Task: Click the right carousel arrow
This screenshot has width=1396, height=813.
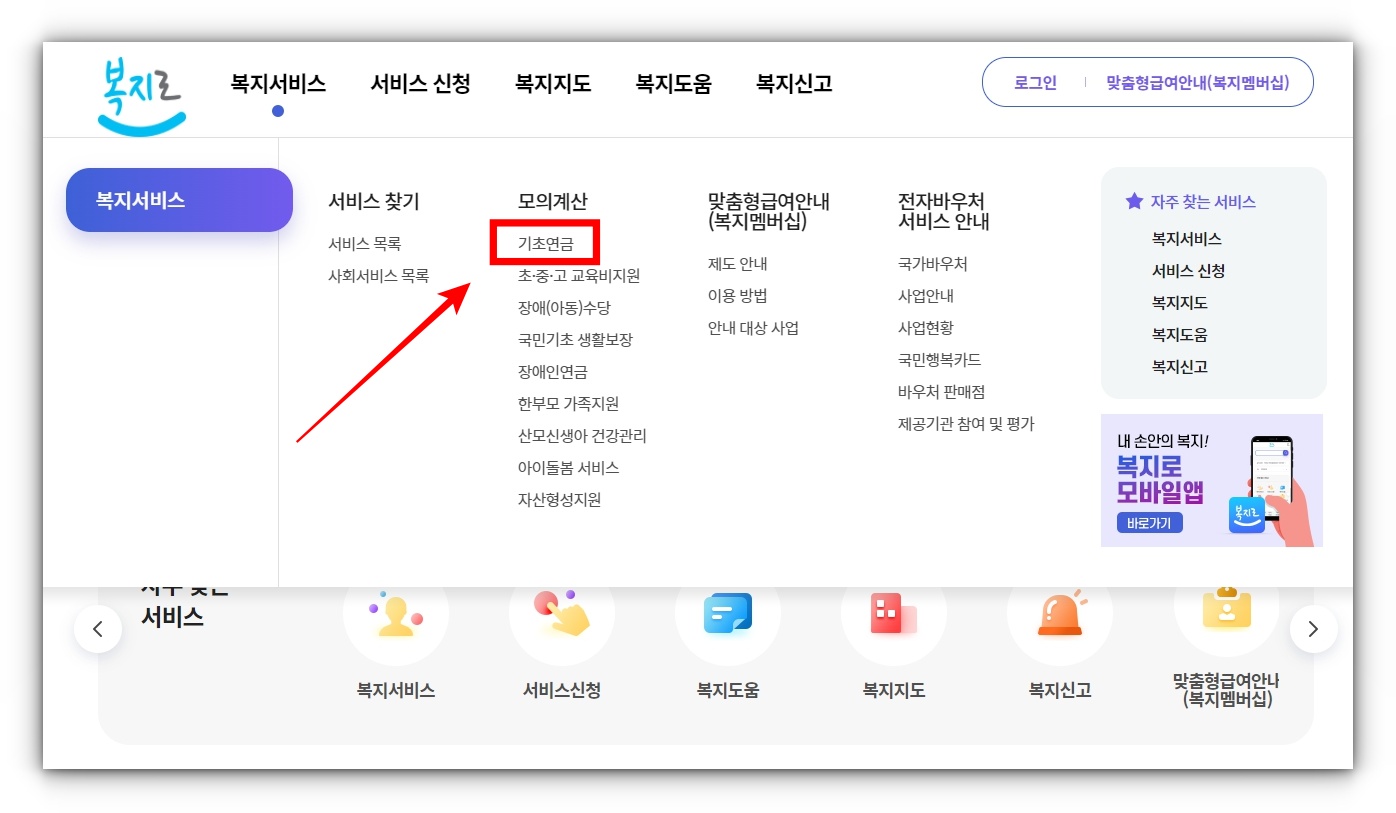Action: click(1314, 628)
